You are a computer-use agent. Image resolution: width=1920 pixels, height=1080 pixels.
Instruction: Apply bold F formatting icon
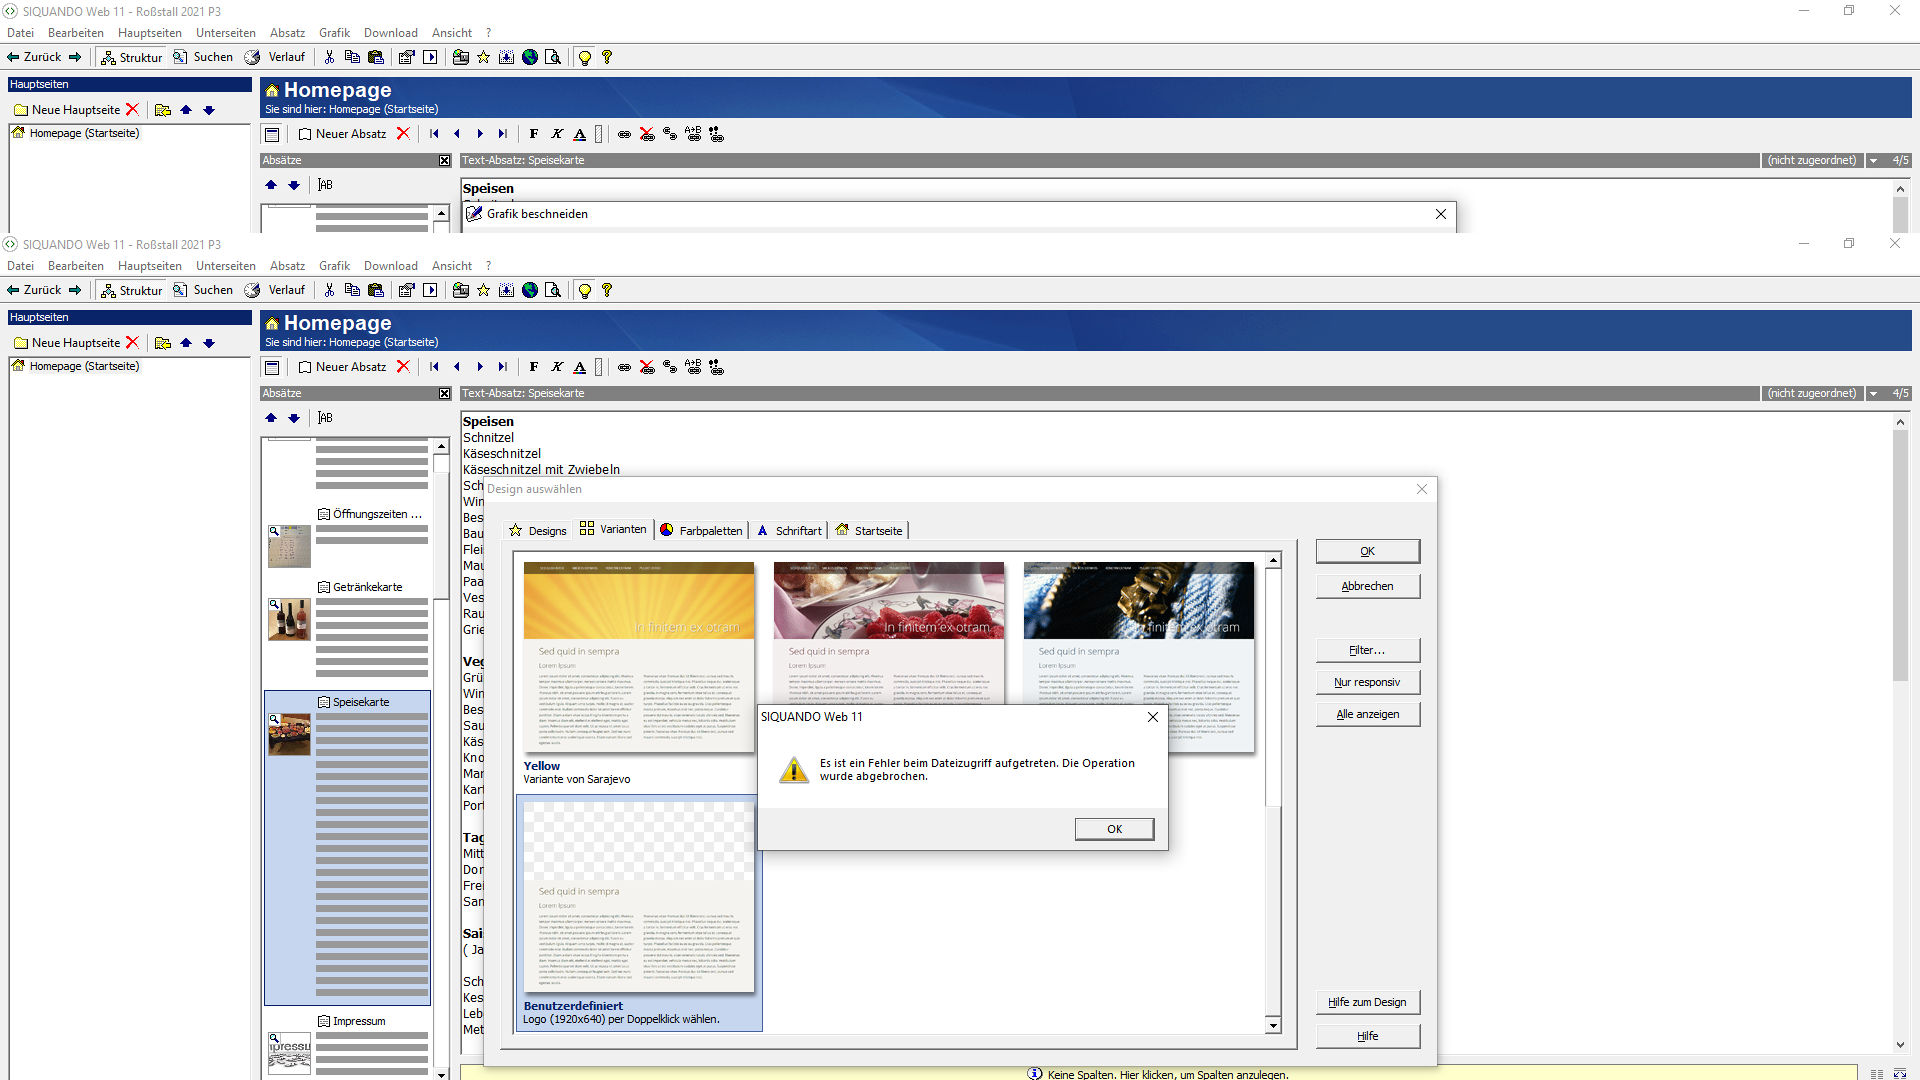[534, 367]
